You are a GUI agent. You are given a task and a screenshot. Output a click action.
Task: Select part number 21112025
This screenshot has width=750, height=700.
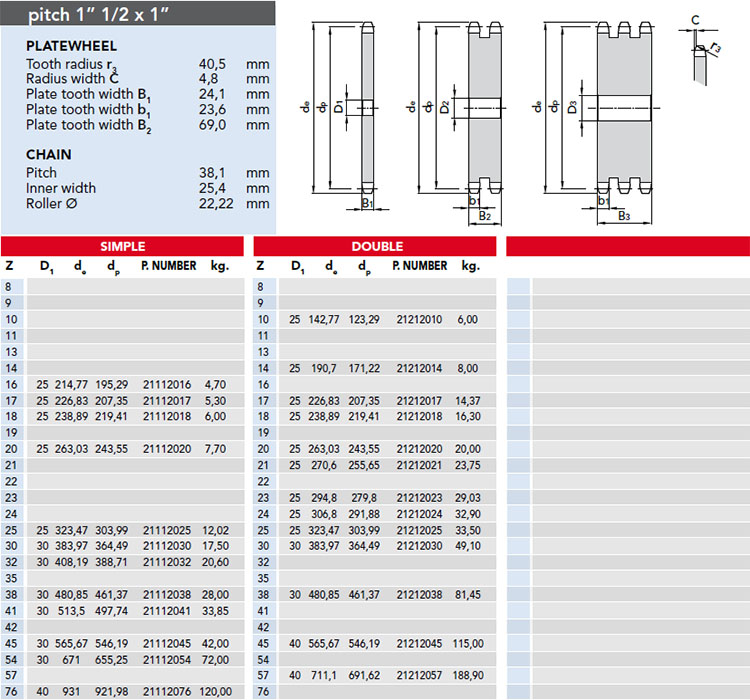pyautogui.click(x=167, y=530)
